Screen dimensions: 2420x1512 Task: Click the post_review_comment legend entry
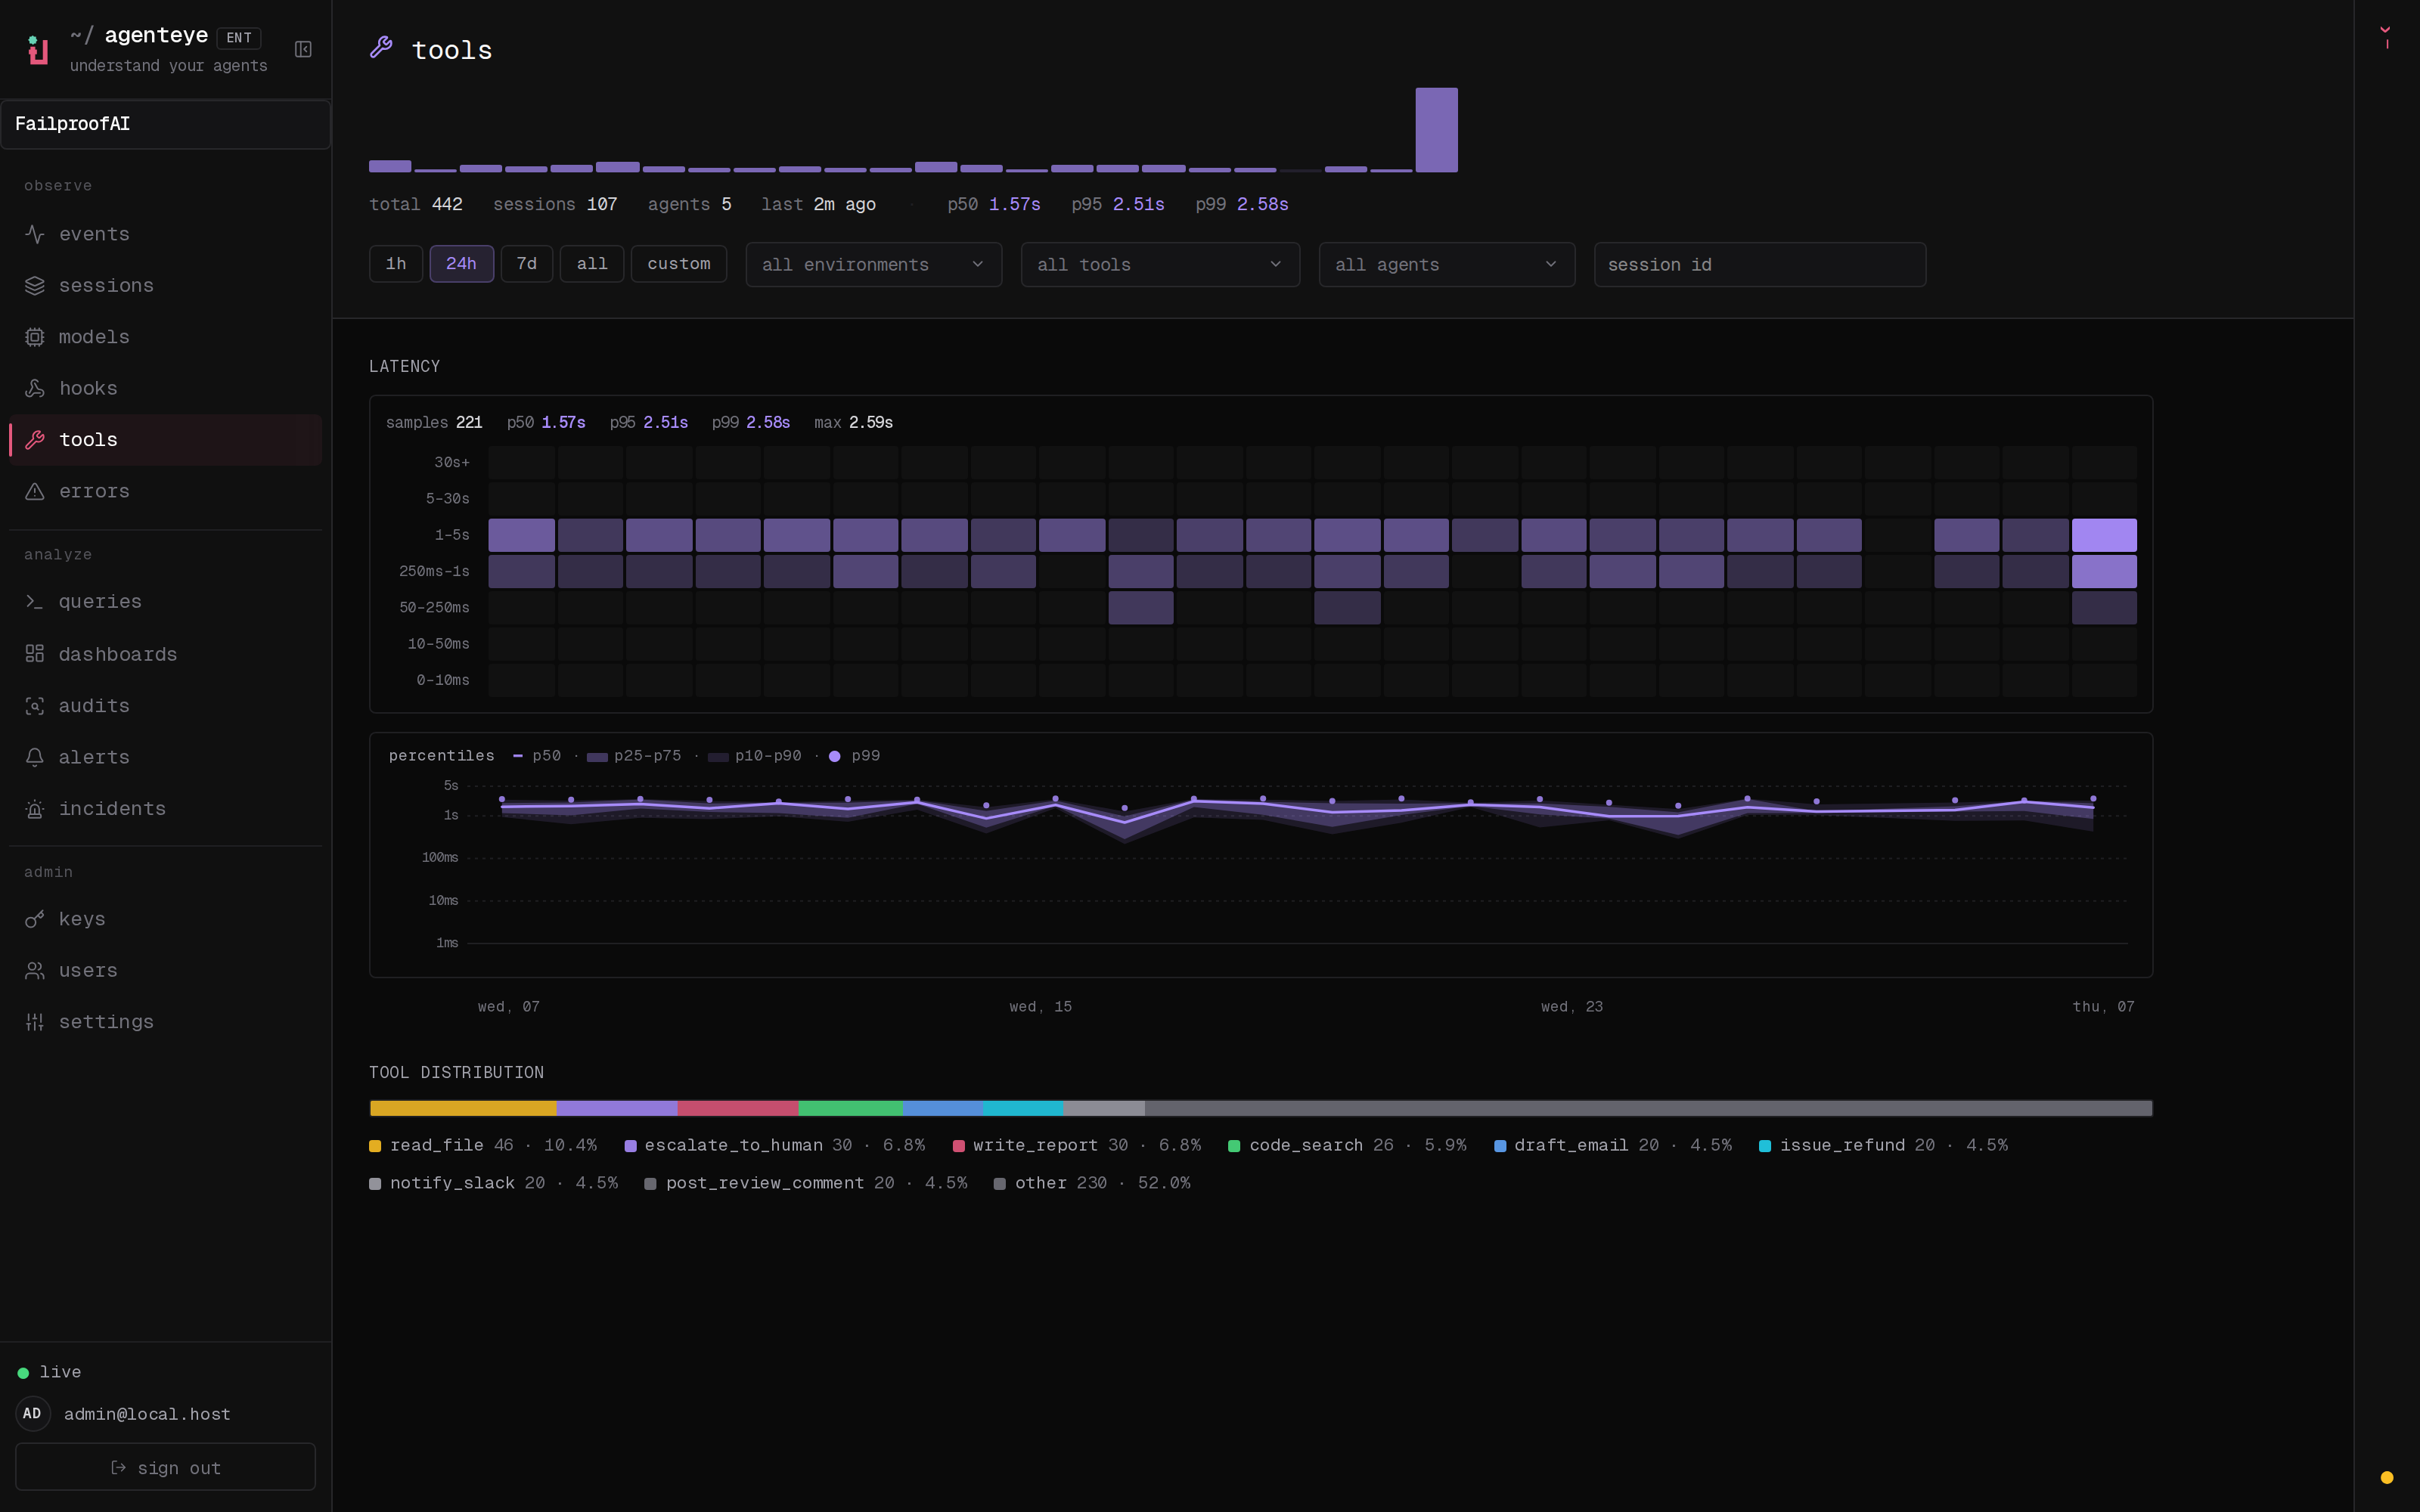coord(806,1183)
